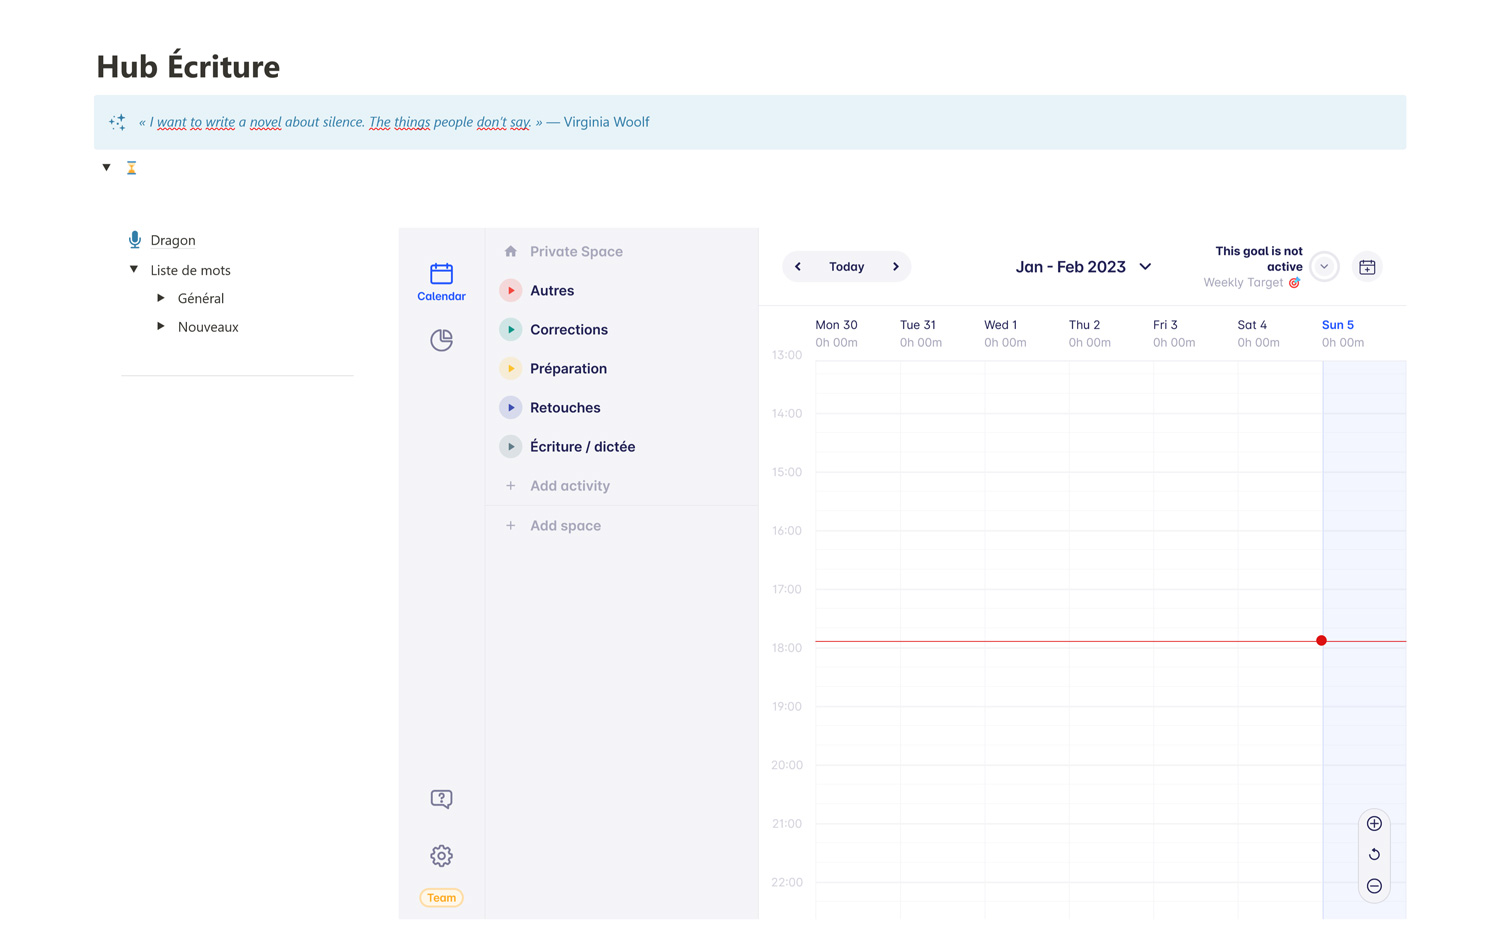
Task: Collapse the Liste de mots toggle
Action: tap(134, 270)
